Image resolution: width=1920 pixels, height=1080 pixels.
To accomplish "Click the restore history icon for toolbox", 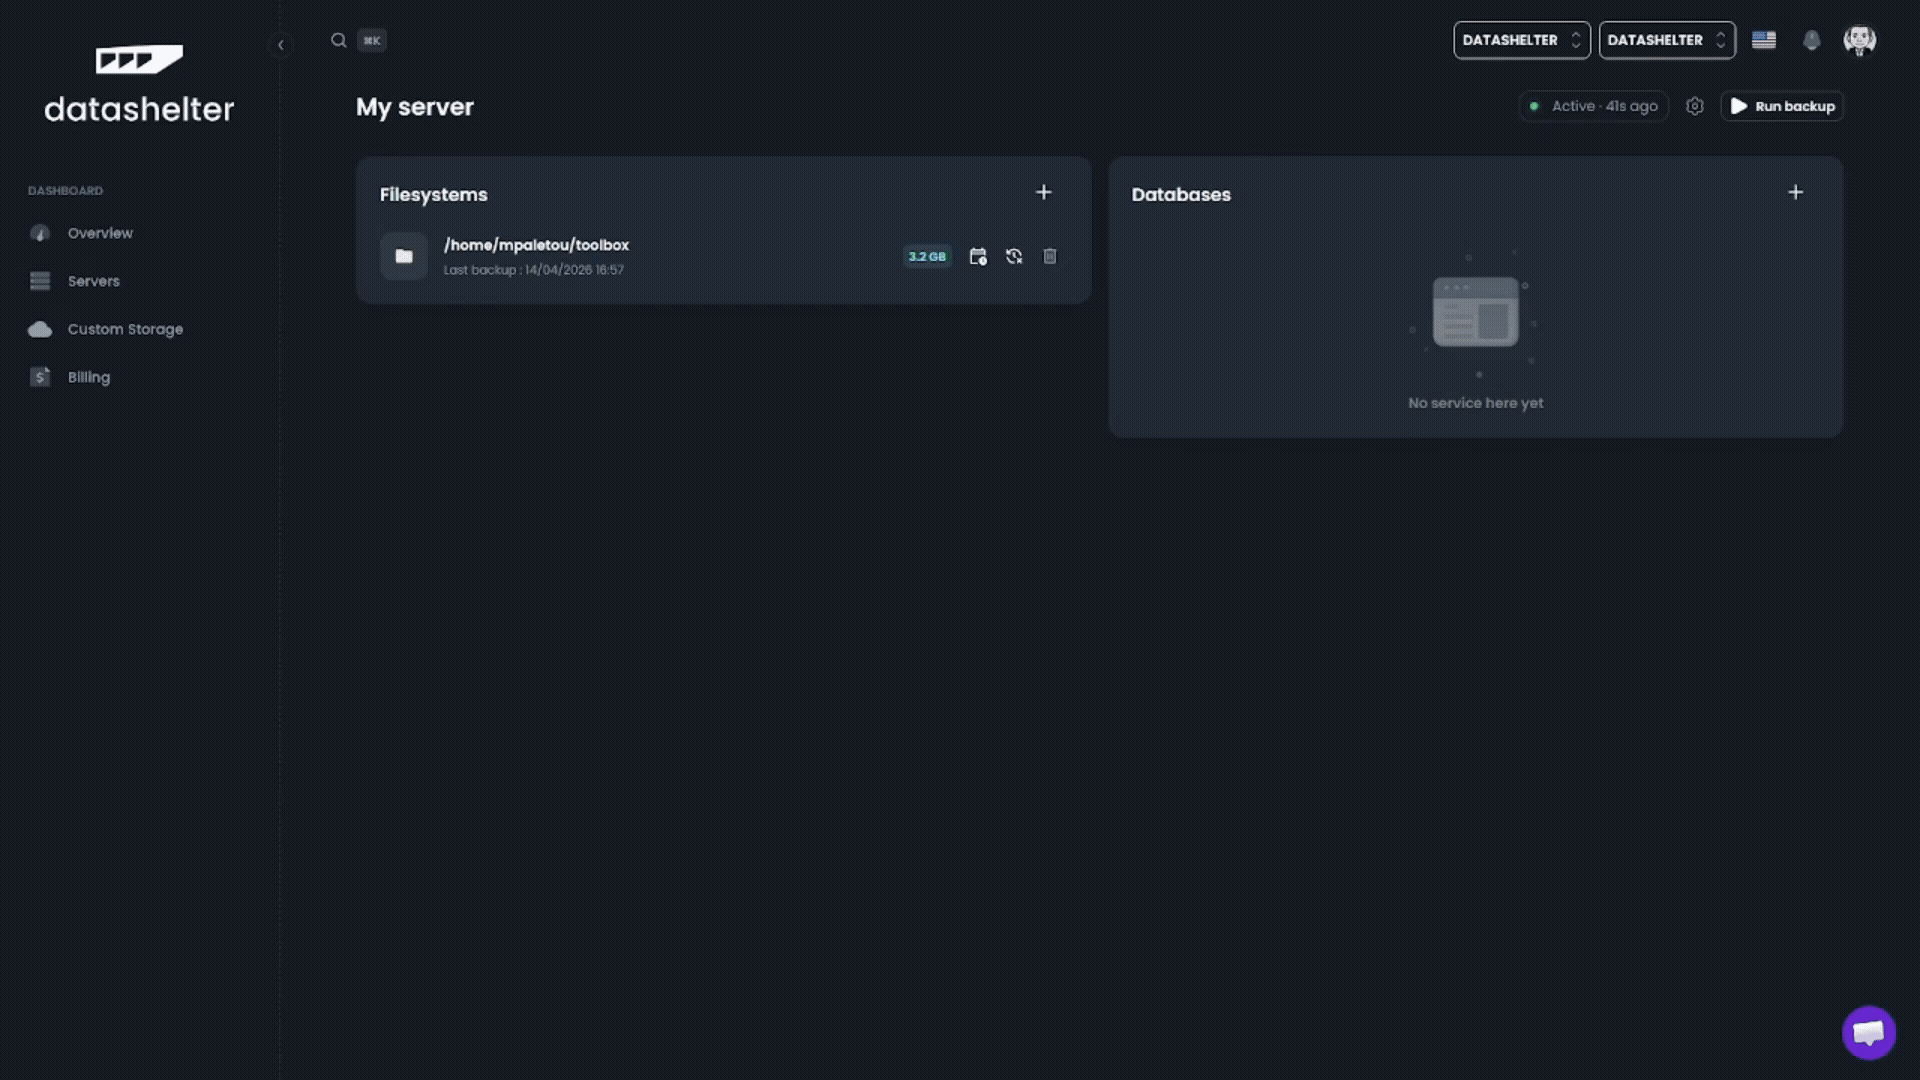I will (1014, 257).
